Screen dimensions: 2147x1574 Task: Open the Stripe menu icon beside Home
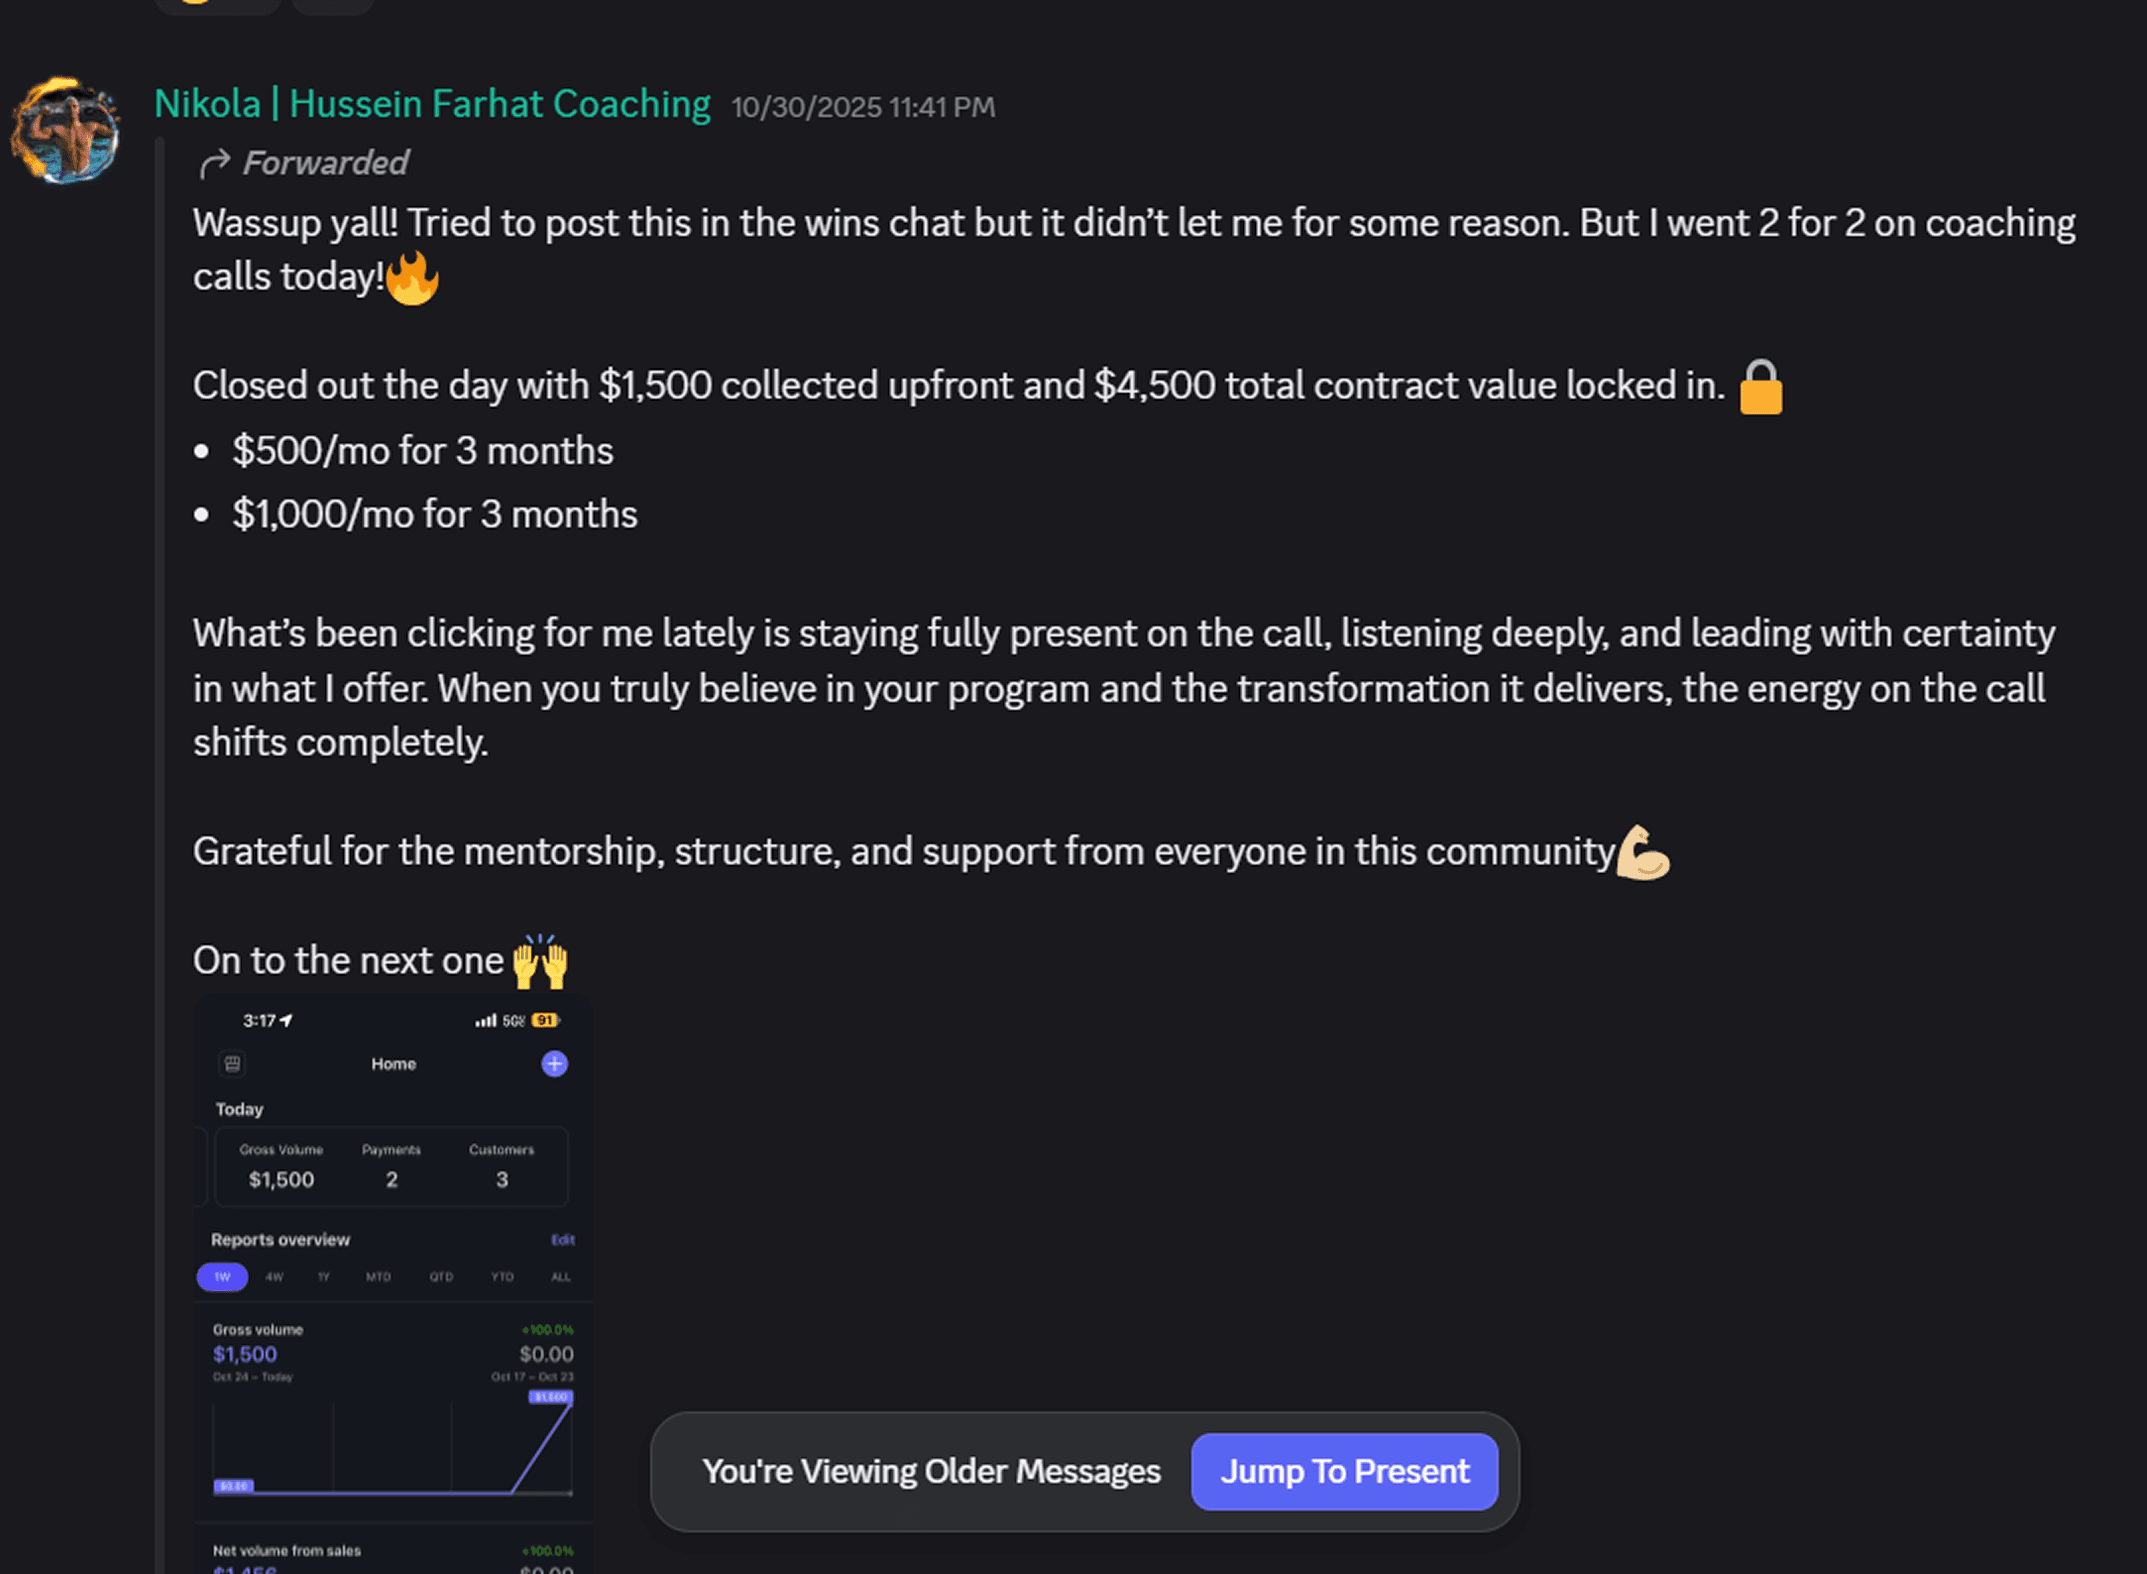point(232,1065)
